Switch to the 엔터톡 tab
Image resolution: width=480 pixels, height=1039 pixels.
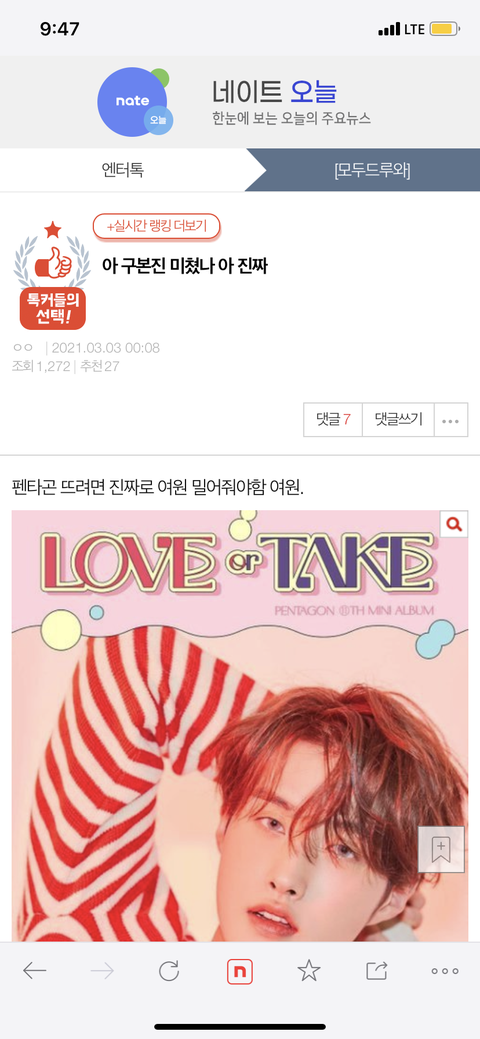tap(123, 170)
